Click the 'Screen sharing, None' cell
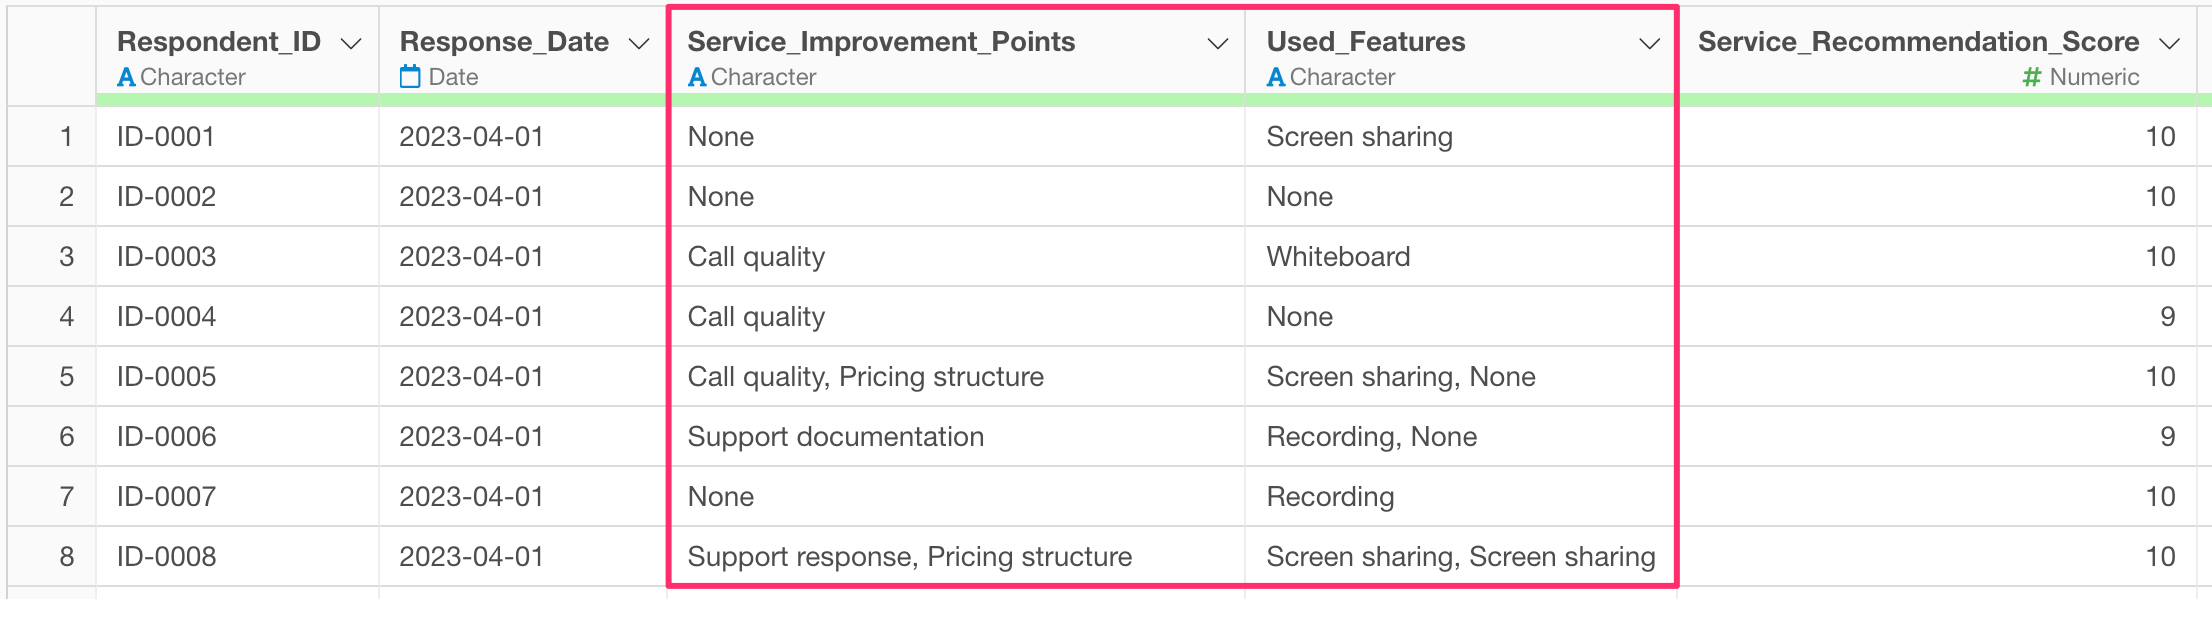 pyautogui.click(x=1461, y=377)
